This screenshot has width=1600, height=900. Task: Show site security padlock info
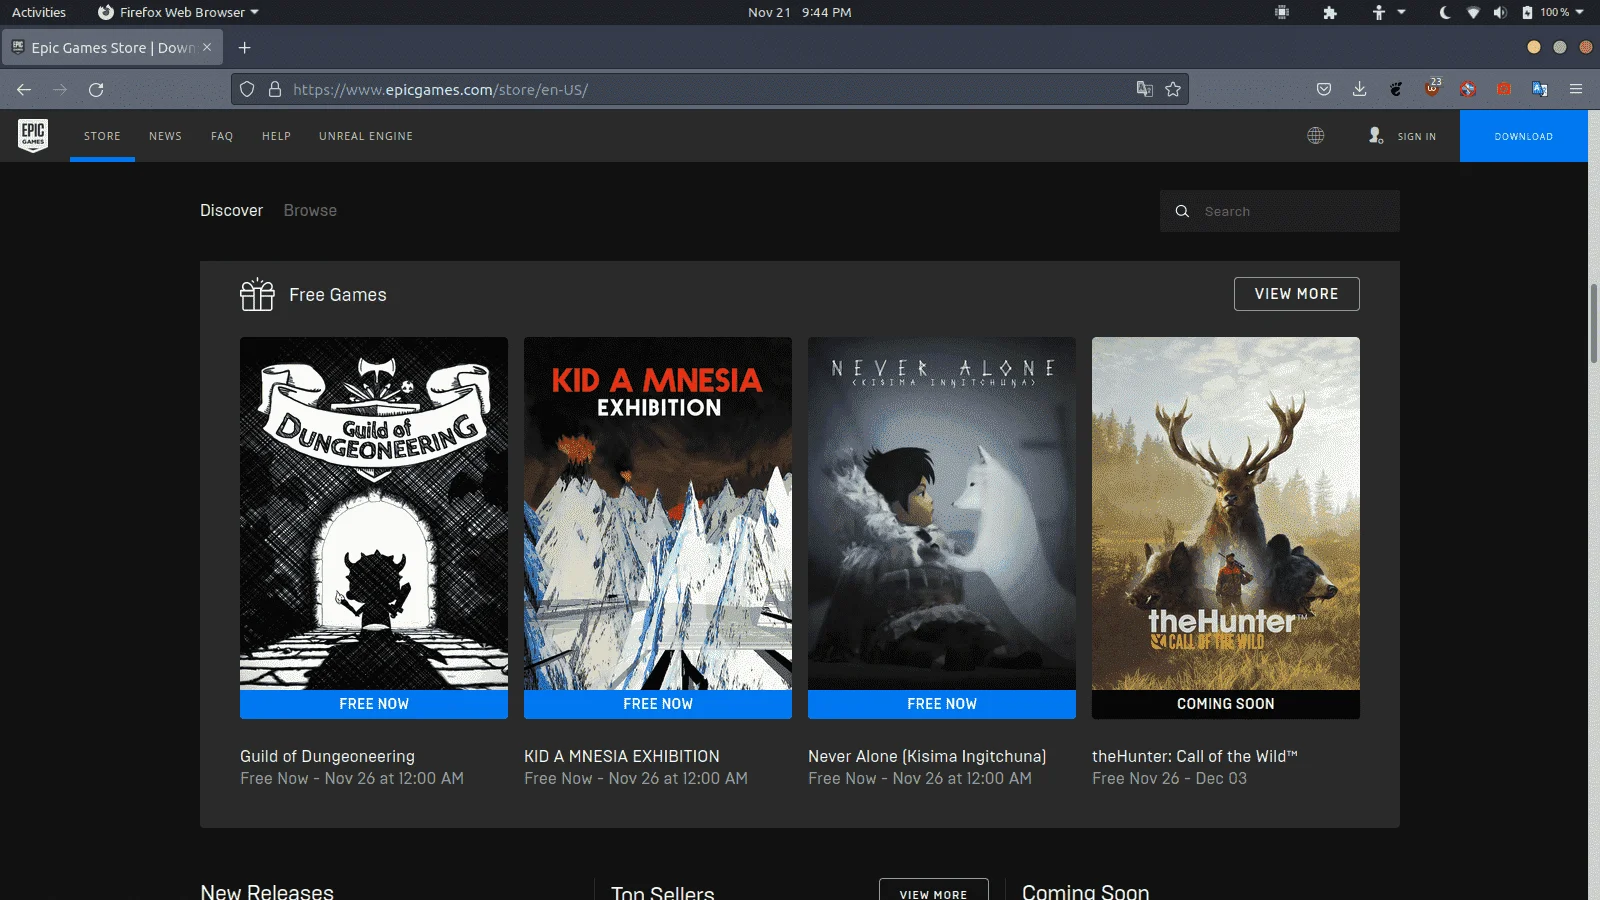tap(275, 89)
